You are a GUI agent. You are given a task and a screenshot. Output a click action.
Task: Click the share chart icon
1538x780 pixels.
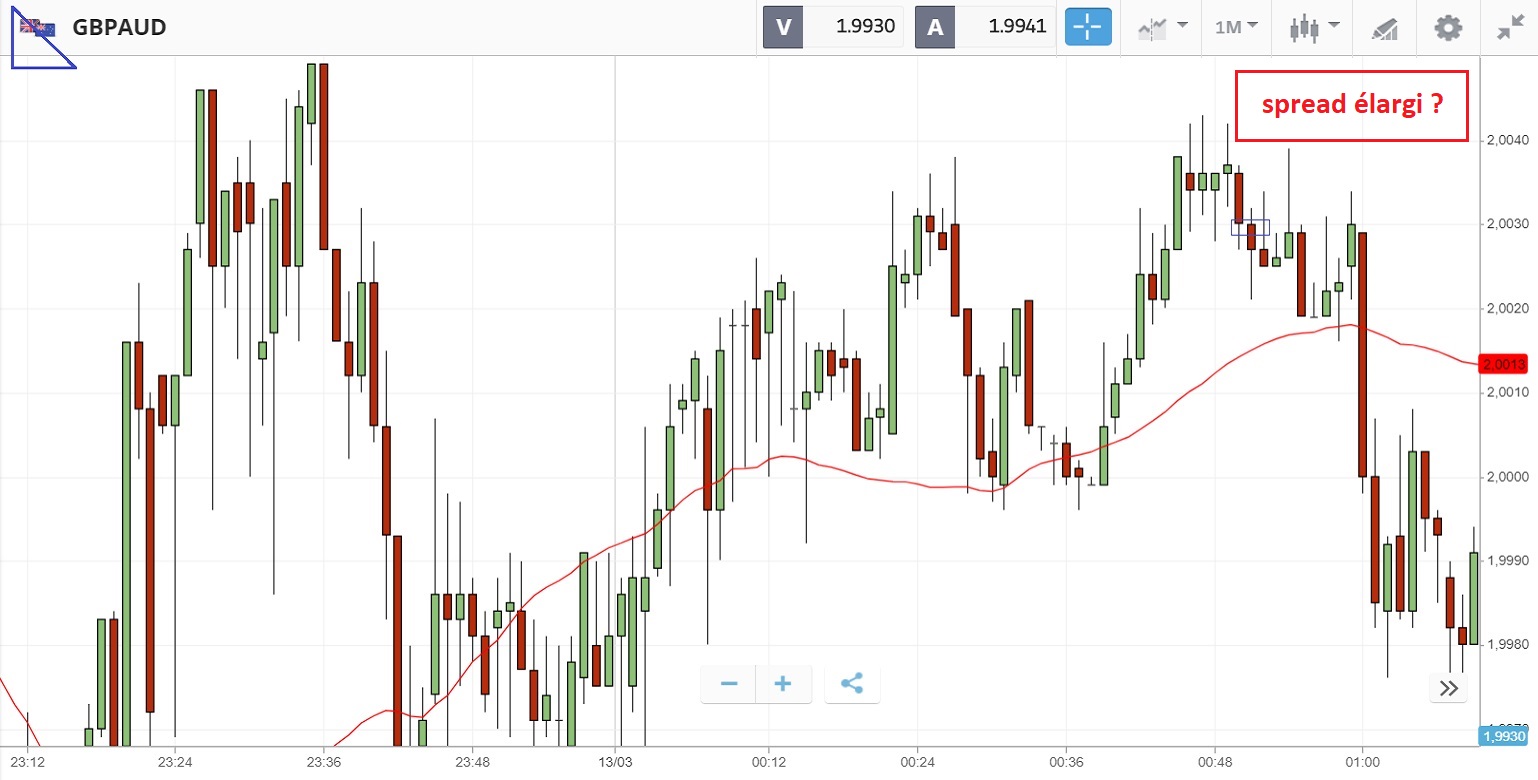(852, 684)
